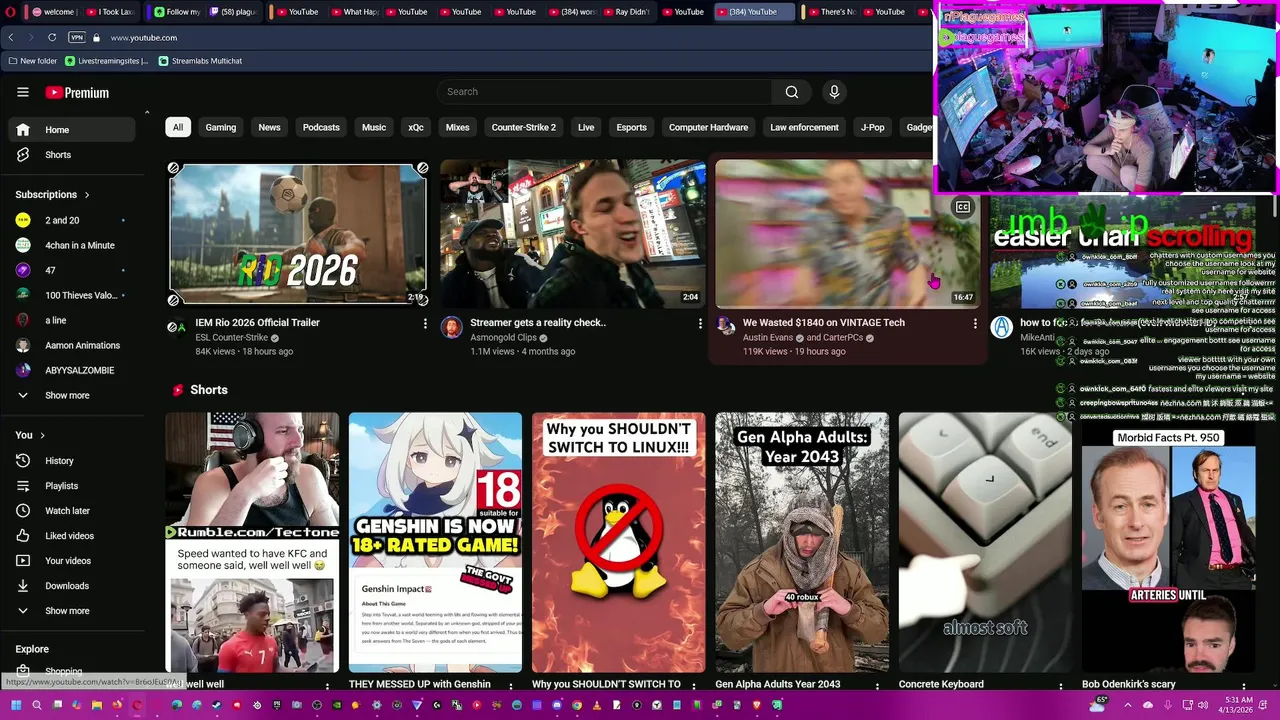
Task: Select the Gaming filter chip
Action: click(221, 127)
